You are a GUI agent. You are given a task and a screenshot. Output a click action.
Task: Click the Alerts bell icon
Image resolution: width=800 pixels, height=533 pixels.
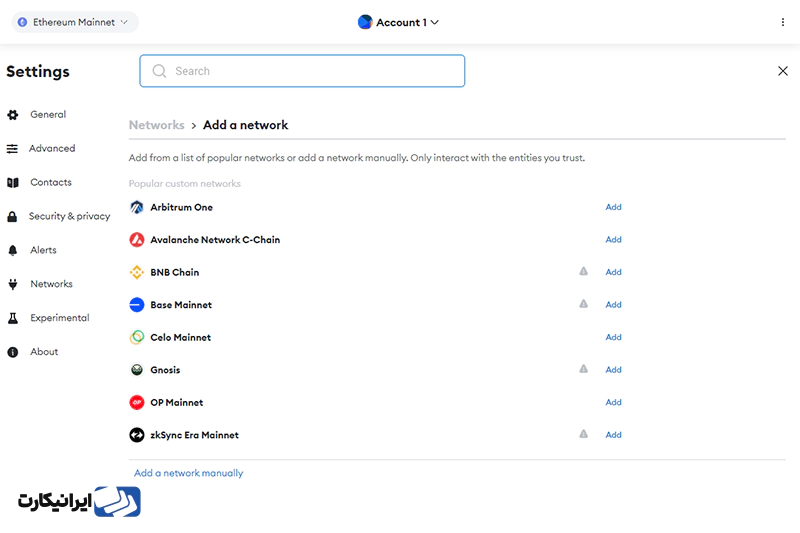pyautogui.click(x=13, y=250)
